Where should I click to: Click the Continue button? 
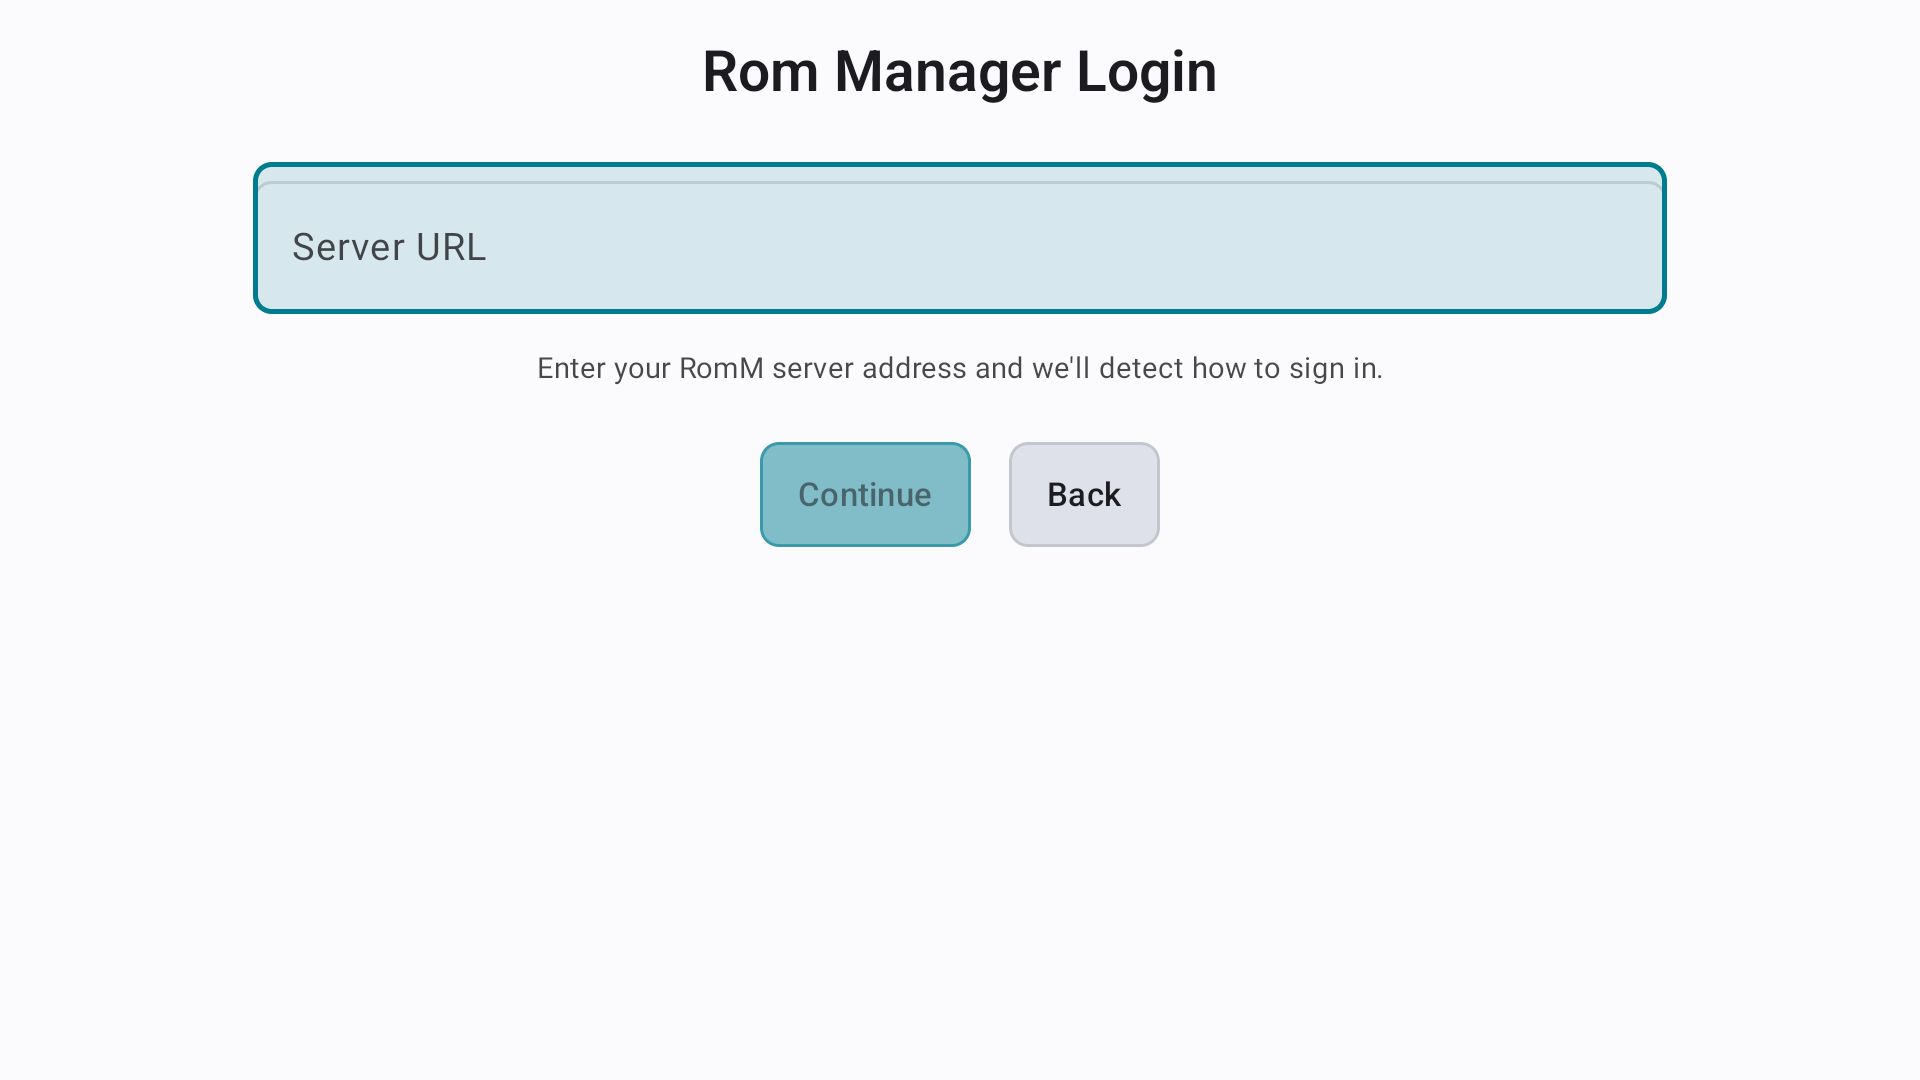pos(865,494)
